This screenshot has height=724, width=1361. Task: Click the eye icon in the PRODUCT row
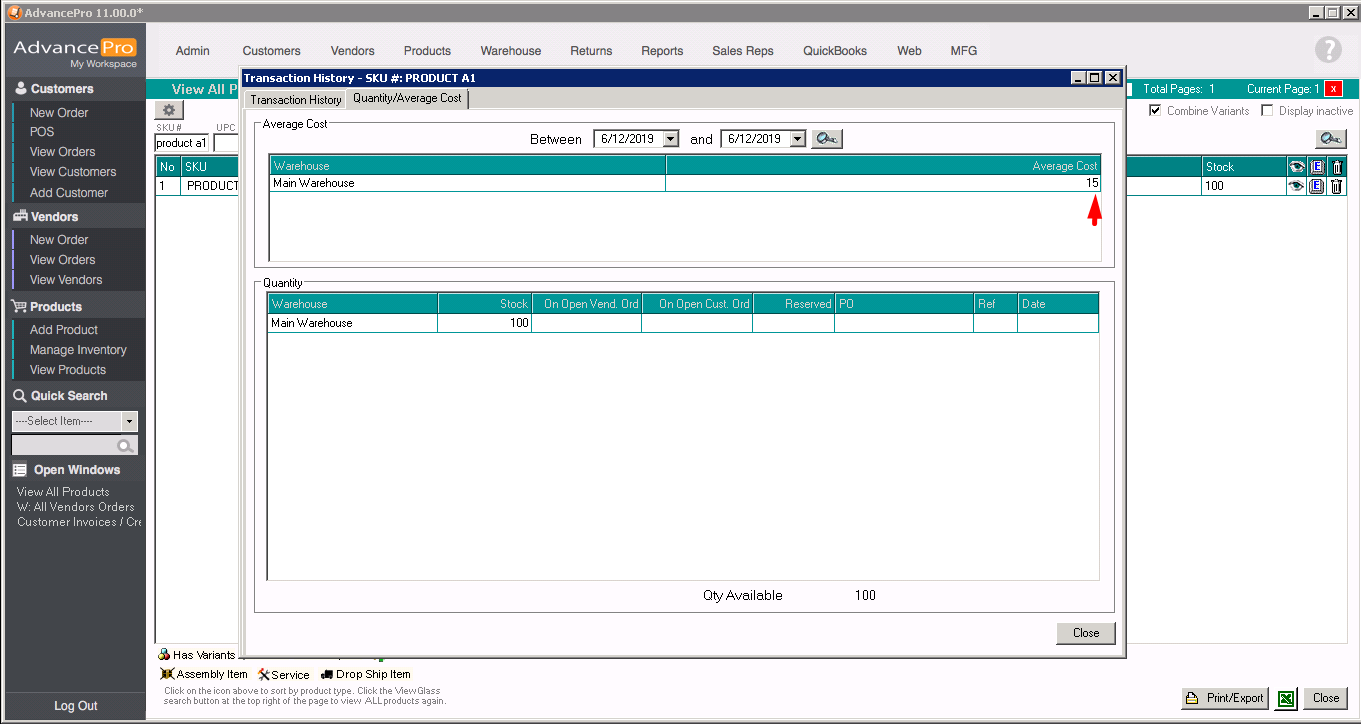[1296, 186]
